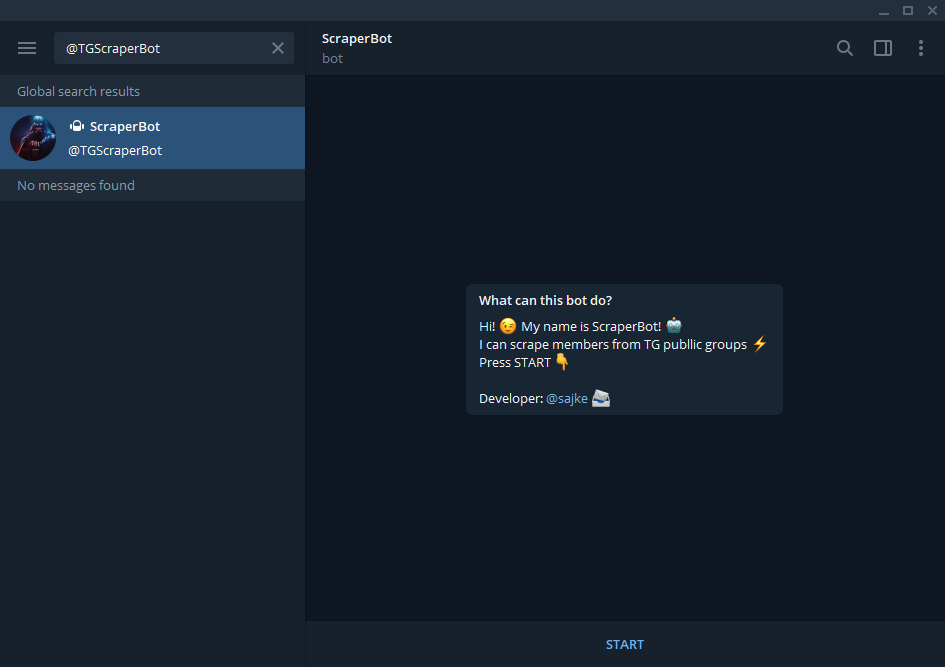The width and height of the screenshot is (945, 667).
Task: Clear the search query with the X icon
Action: 278,47
